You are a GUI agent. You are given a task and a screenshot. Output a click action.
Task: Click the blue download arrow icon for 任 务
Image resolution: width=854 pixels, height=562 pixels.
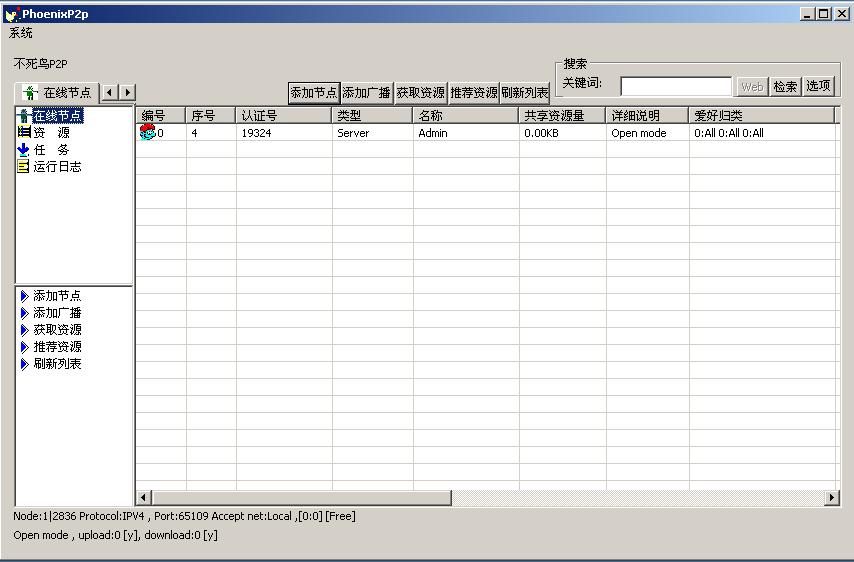[x=23, y=149]
